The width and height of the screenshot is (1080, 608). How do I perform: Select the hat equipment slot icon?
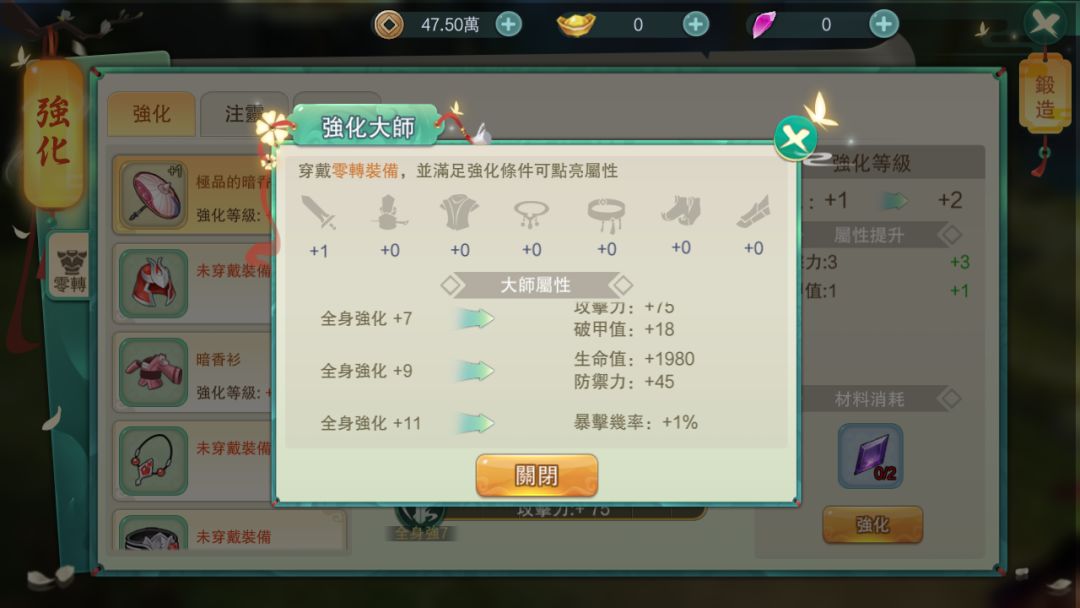tap(390, 212)
